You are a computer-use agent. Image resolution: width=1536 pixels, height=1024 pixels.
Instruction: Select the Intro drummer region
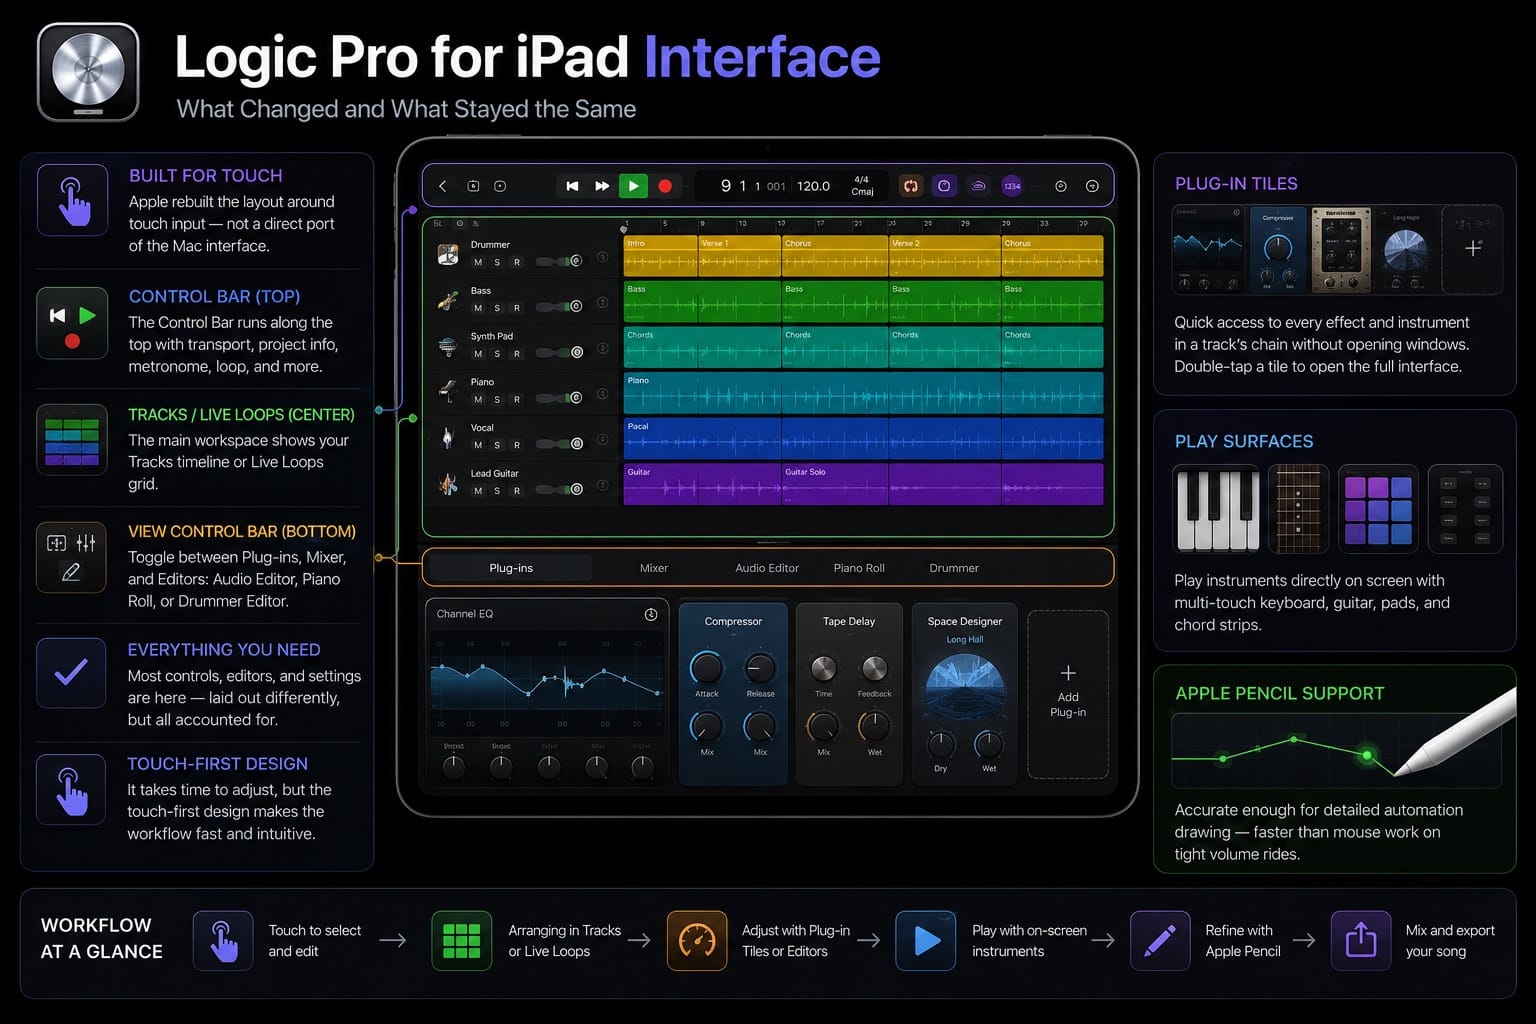[660, 256]
